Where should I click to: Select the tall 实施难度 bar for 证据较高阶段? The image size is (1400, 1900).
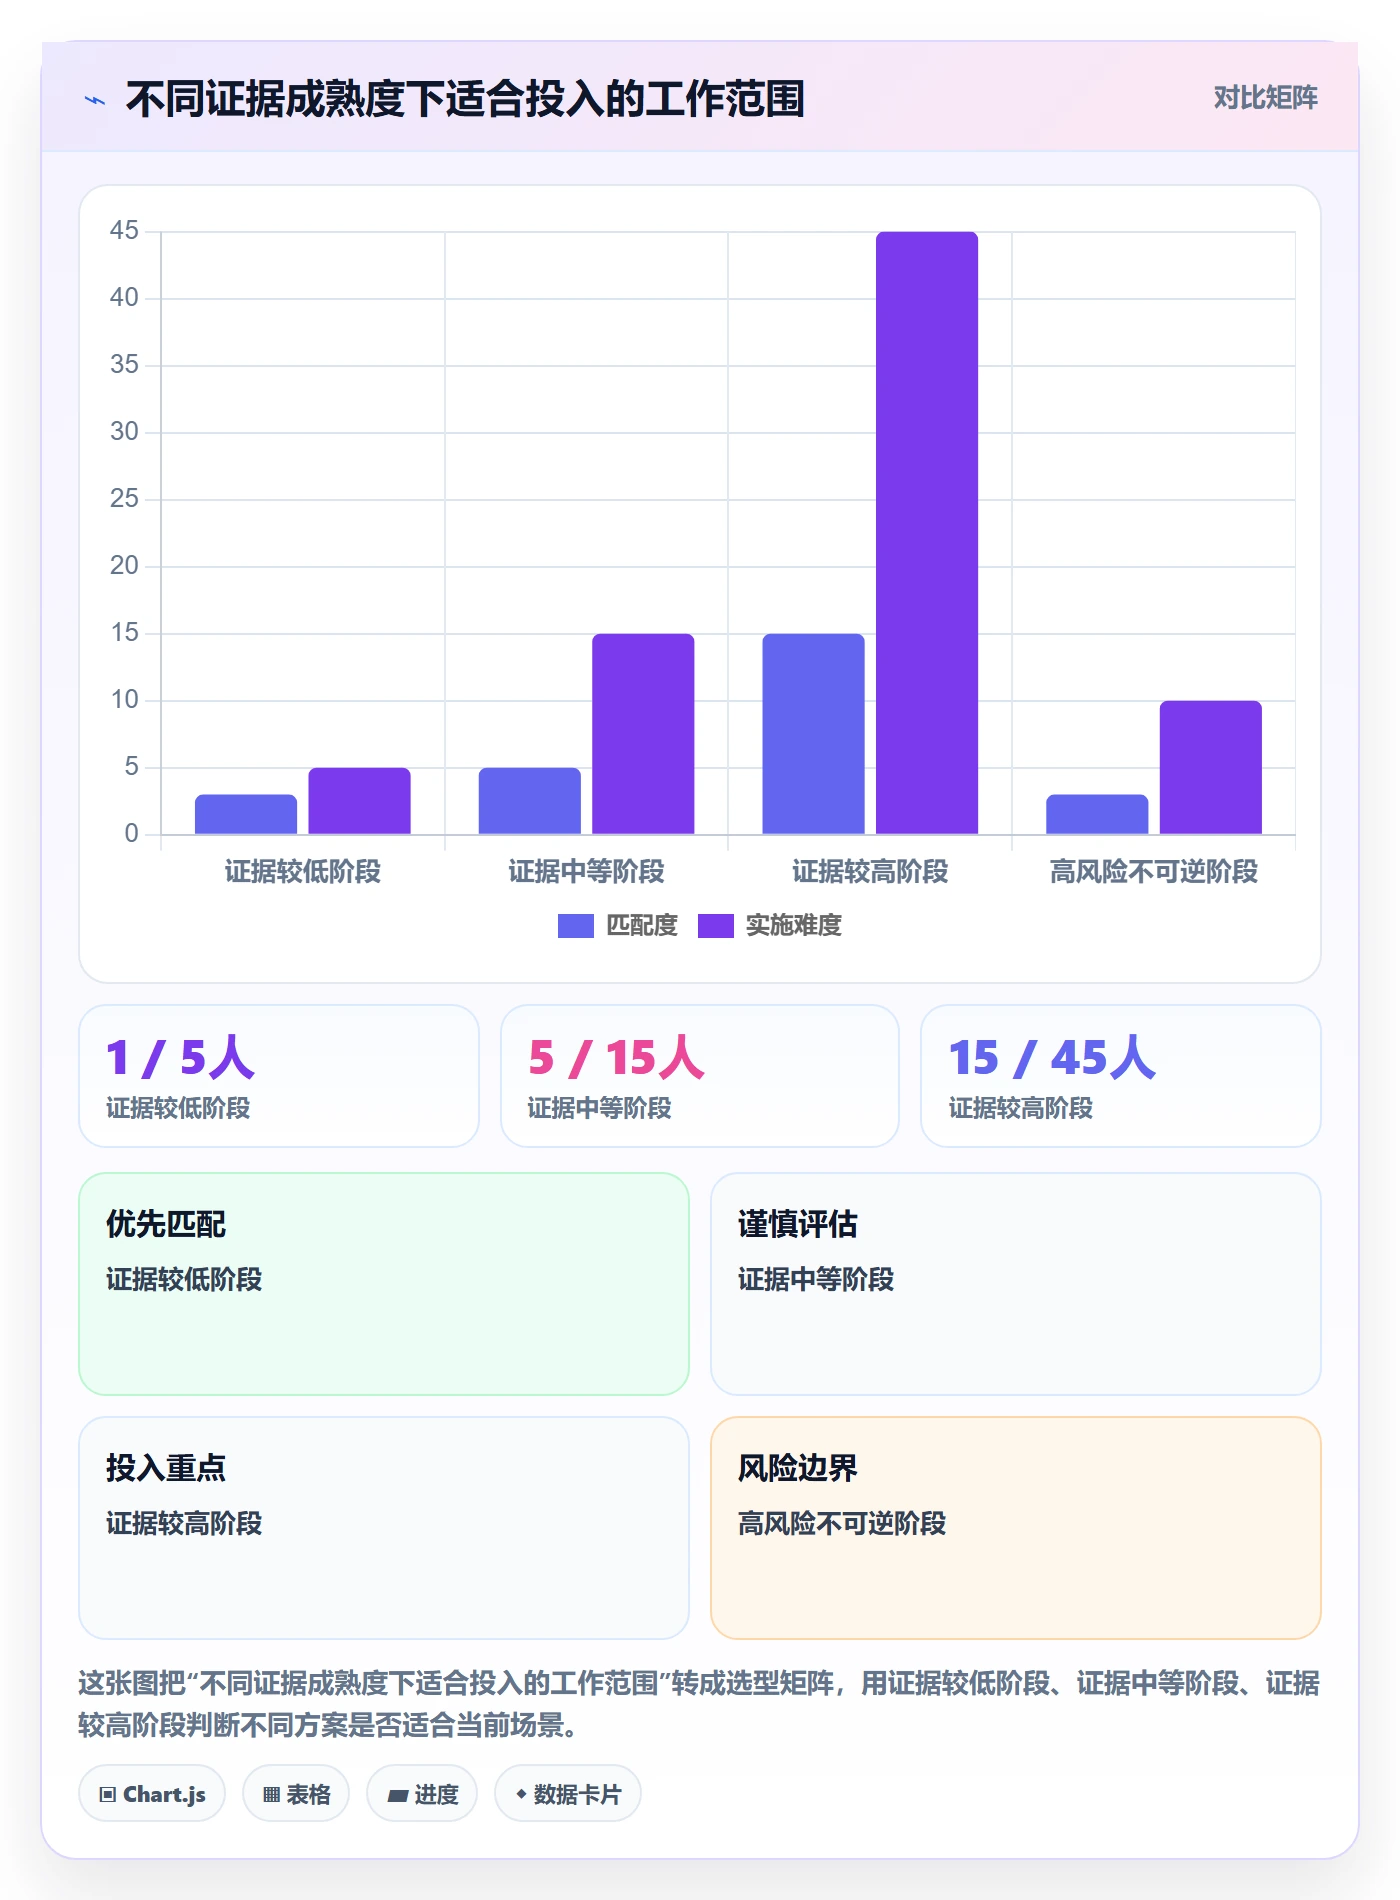(927, 533)
